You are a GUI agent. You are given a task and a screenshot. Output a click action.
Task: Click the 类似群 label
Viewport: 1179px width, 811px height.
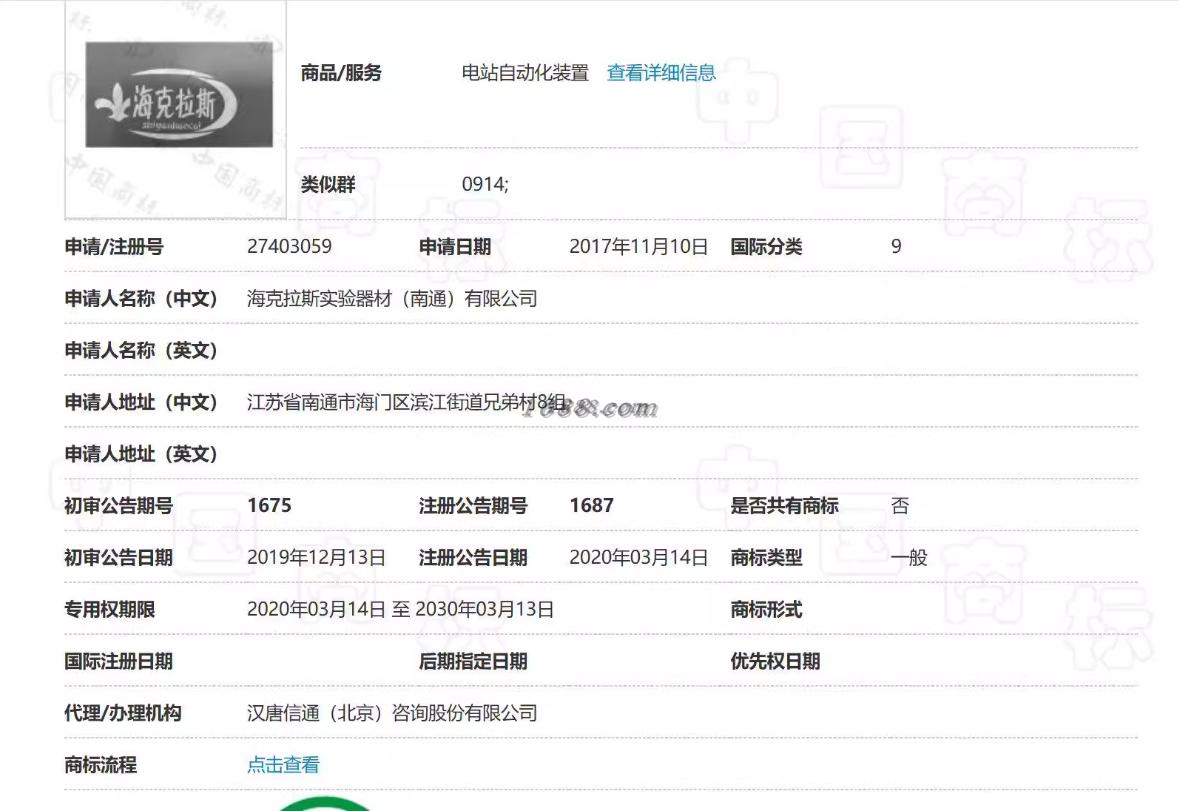328,184
